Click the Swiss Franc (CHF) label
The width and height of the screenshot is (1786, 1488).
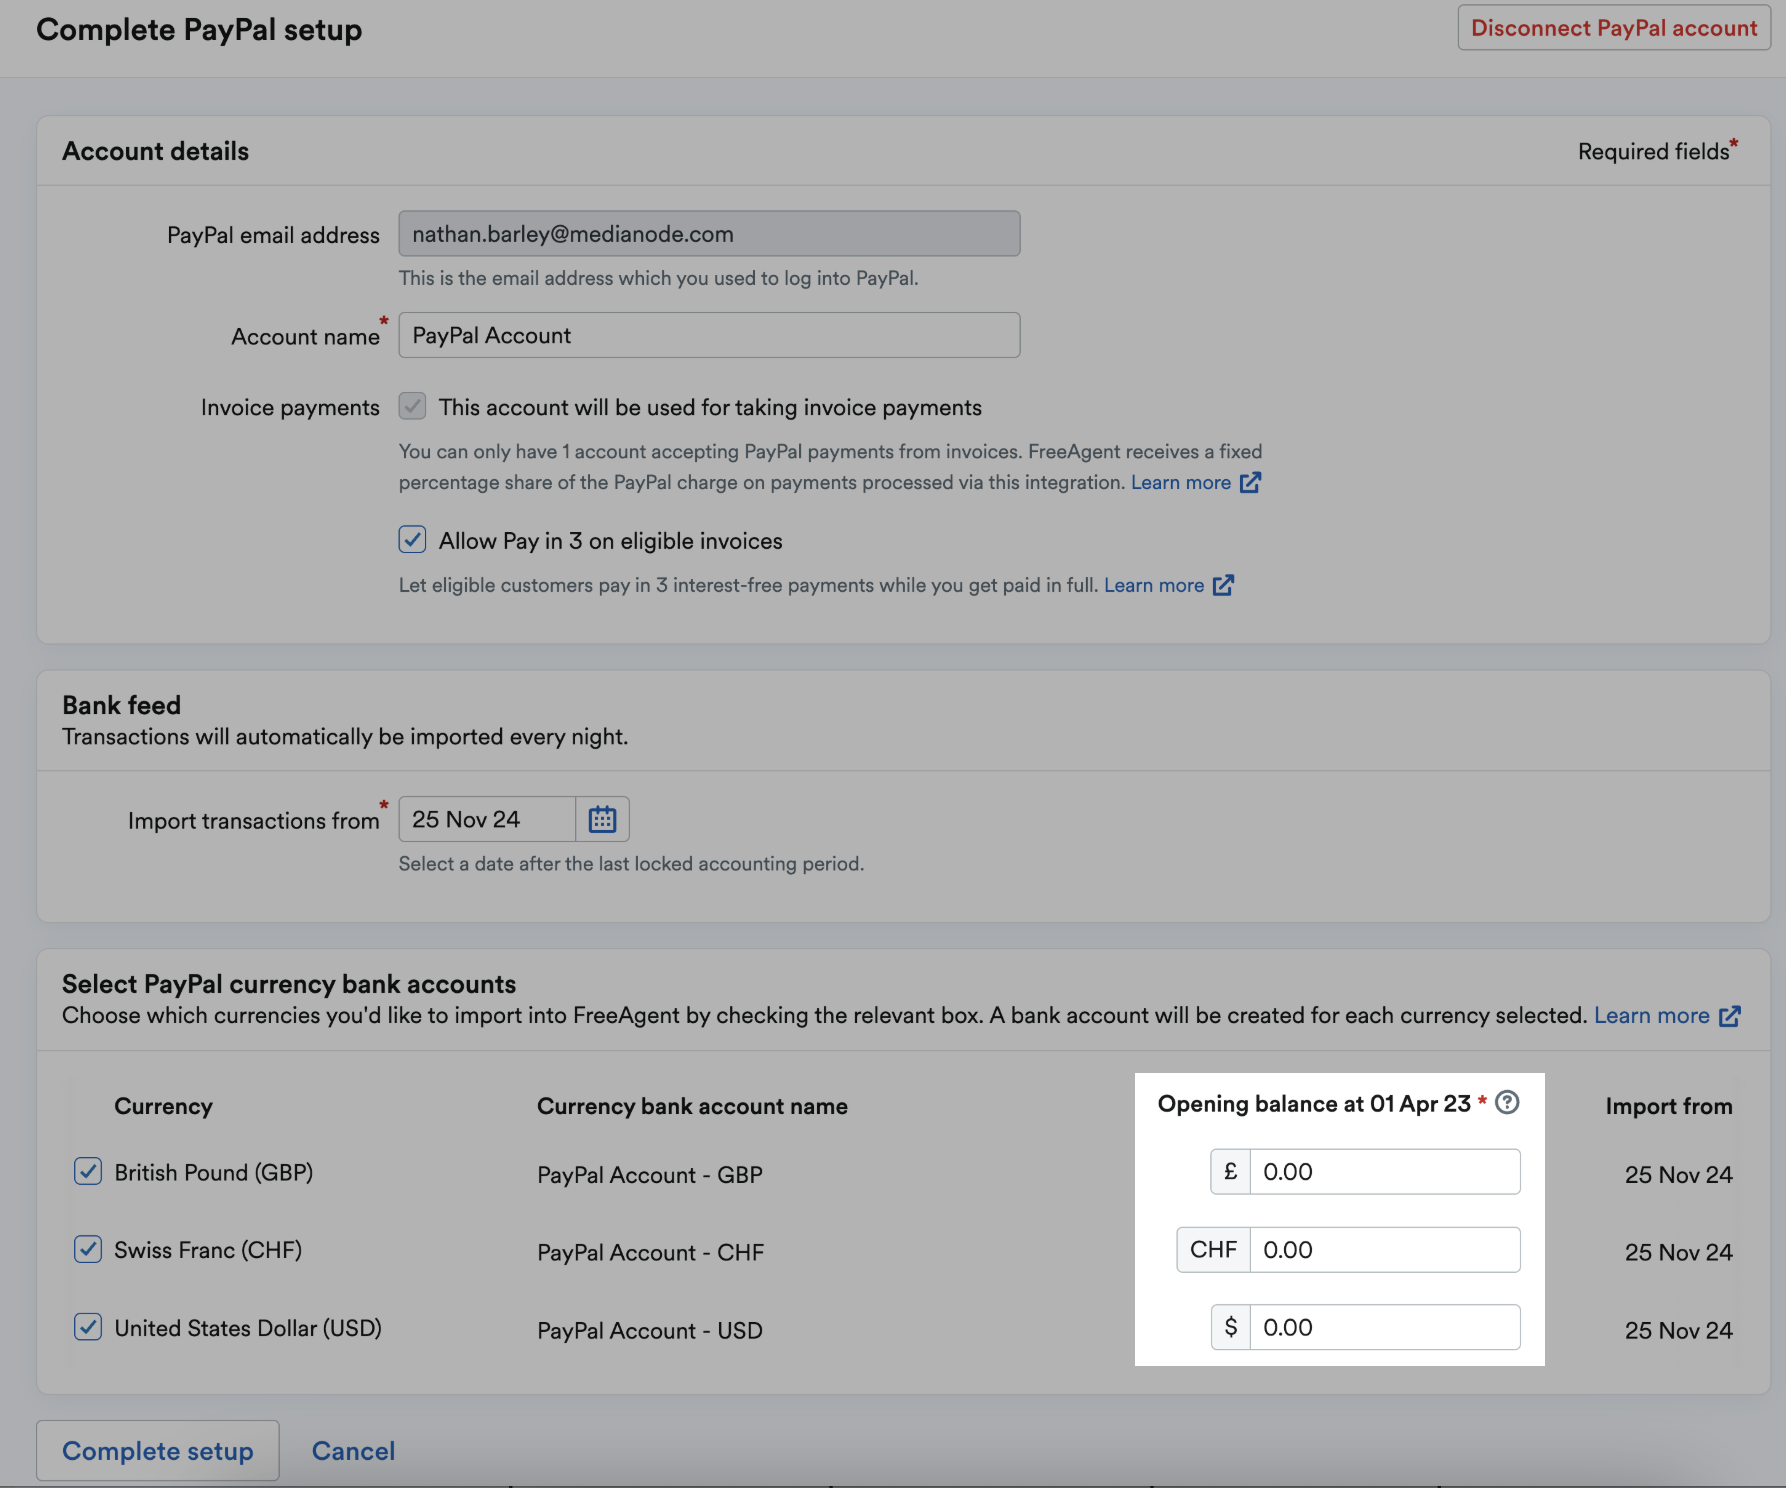click(x=208, y=1250)
